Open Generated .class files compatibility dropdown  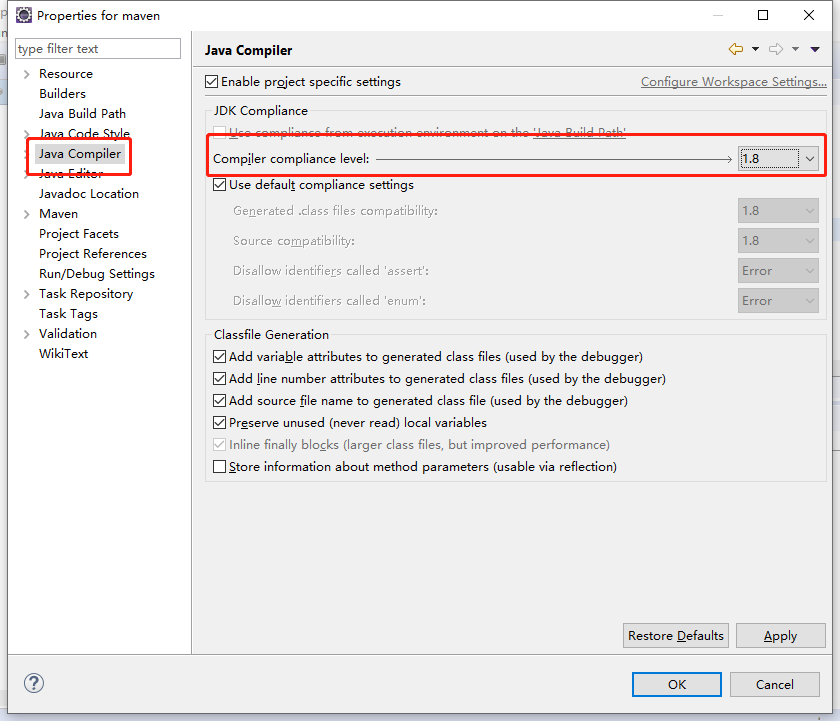[778, 211]
